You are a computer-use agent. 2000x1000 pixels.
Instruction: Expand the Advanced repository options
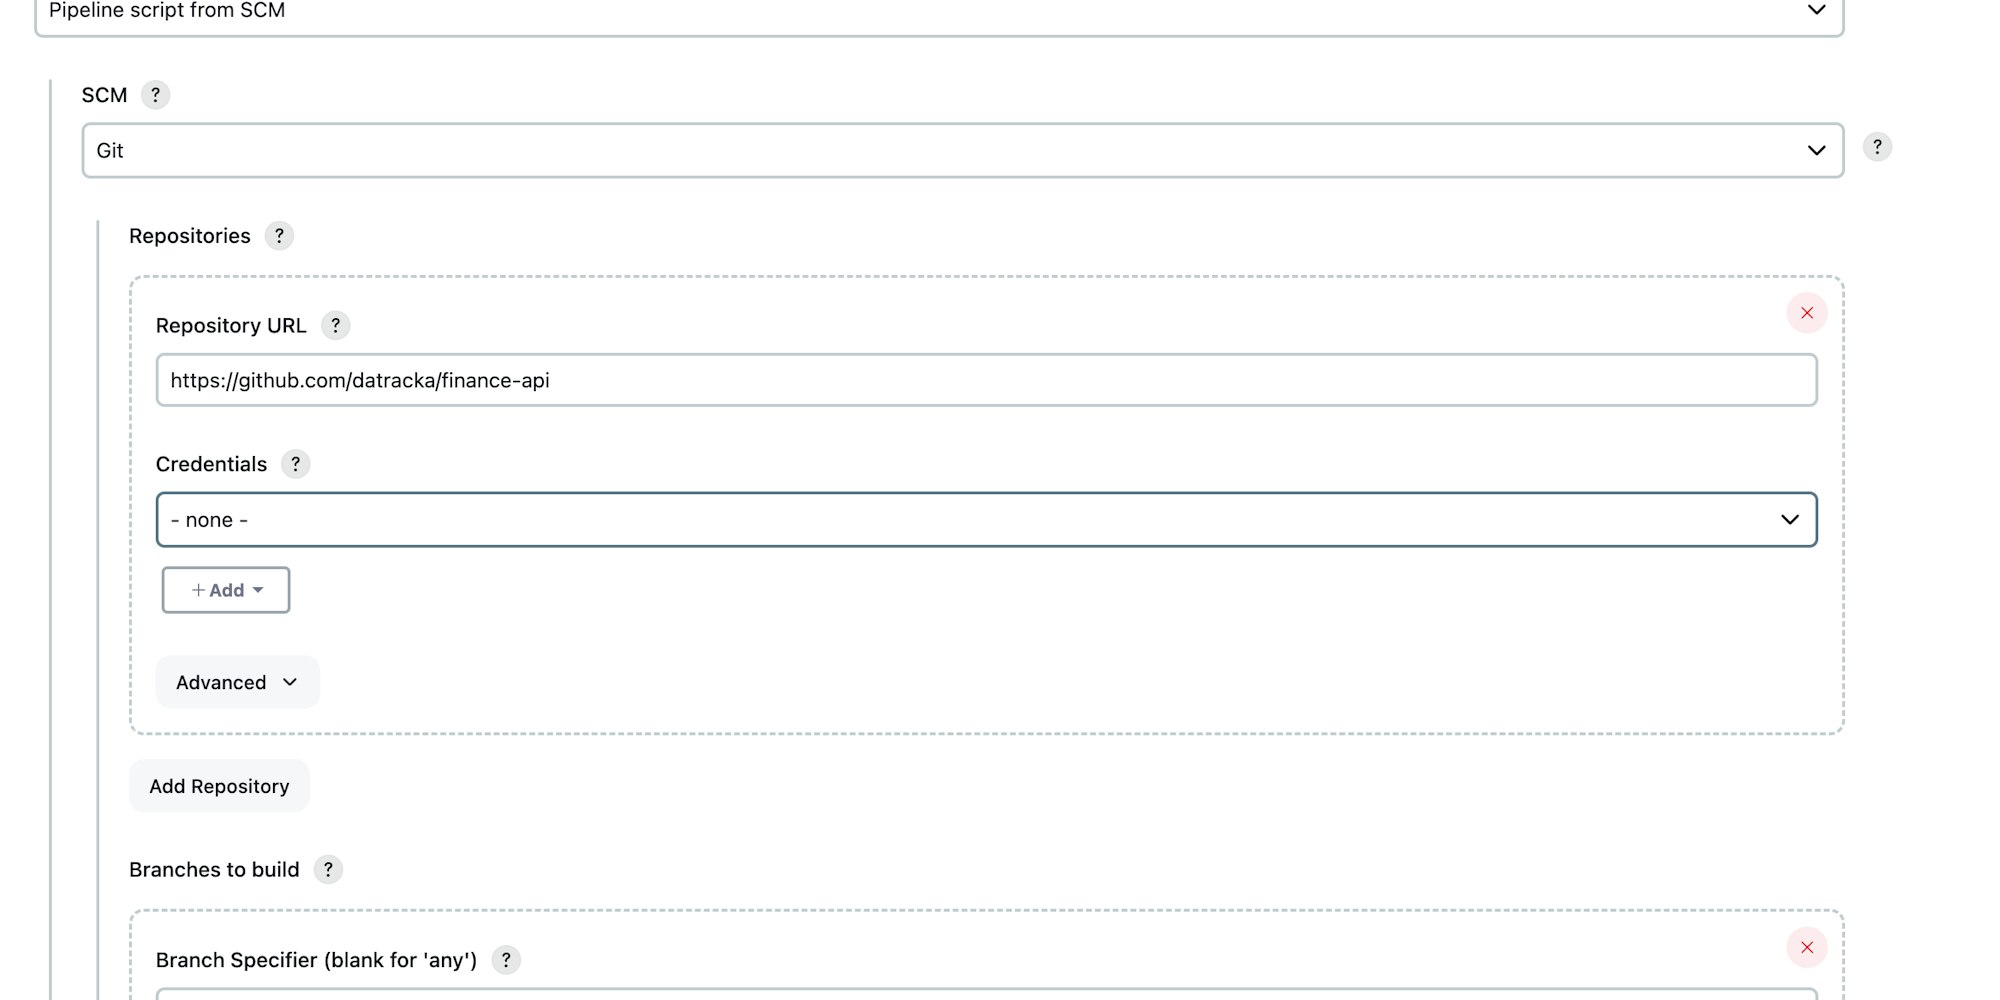(x=237, y=682)
